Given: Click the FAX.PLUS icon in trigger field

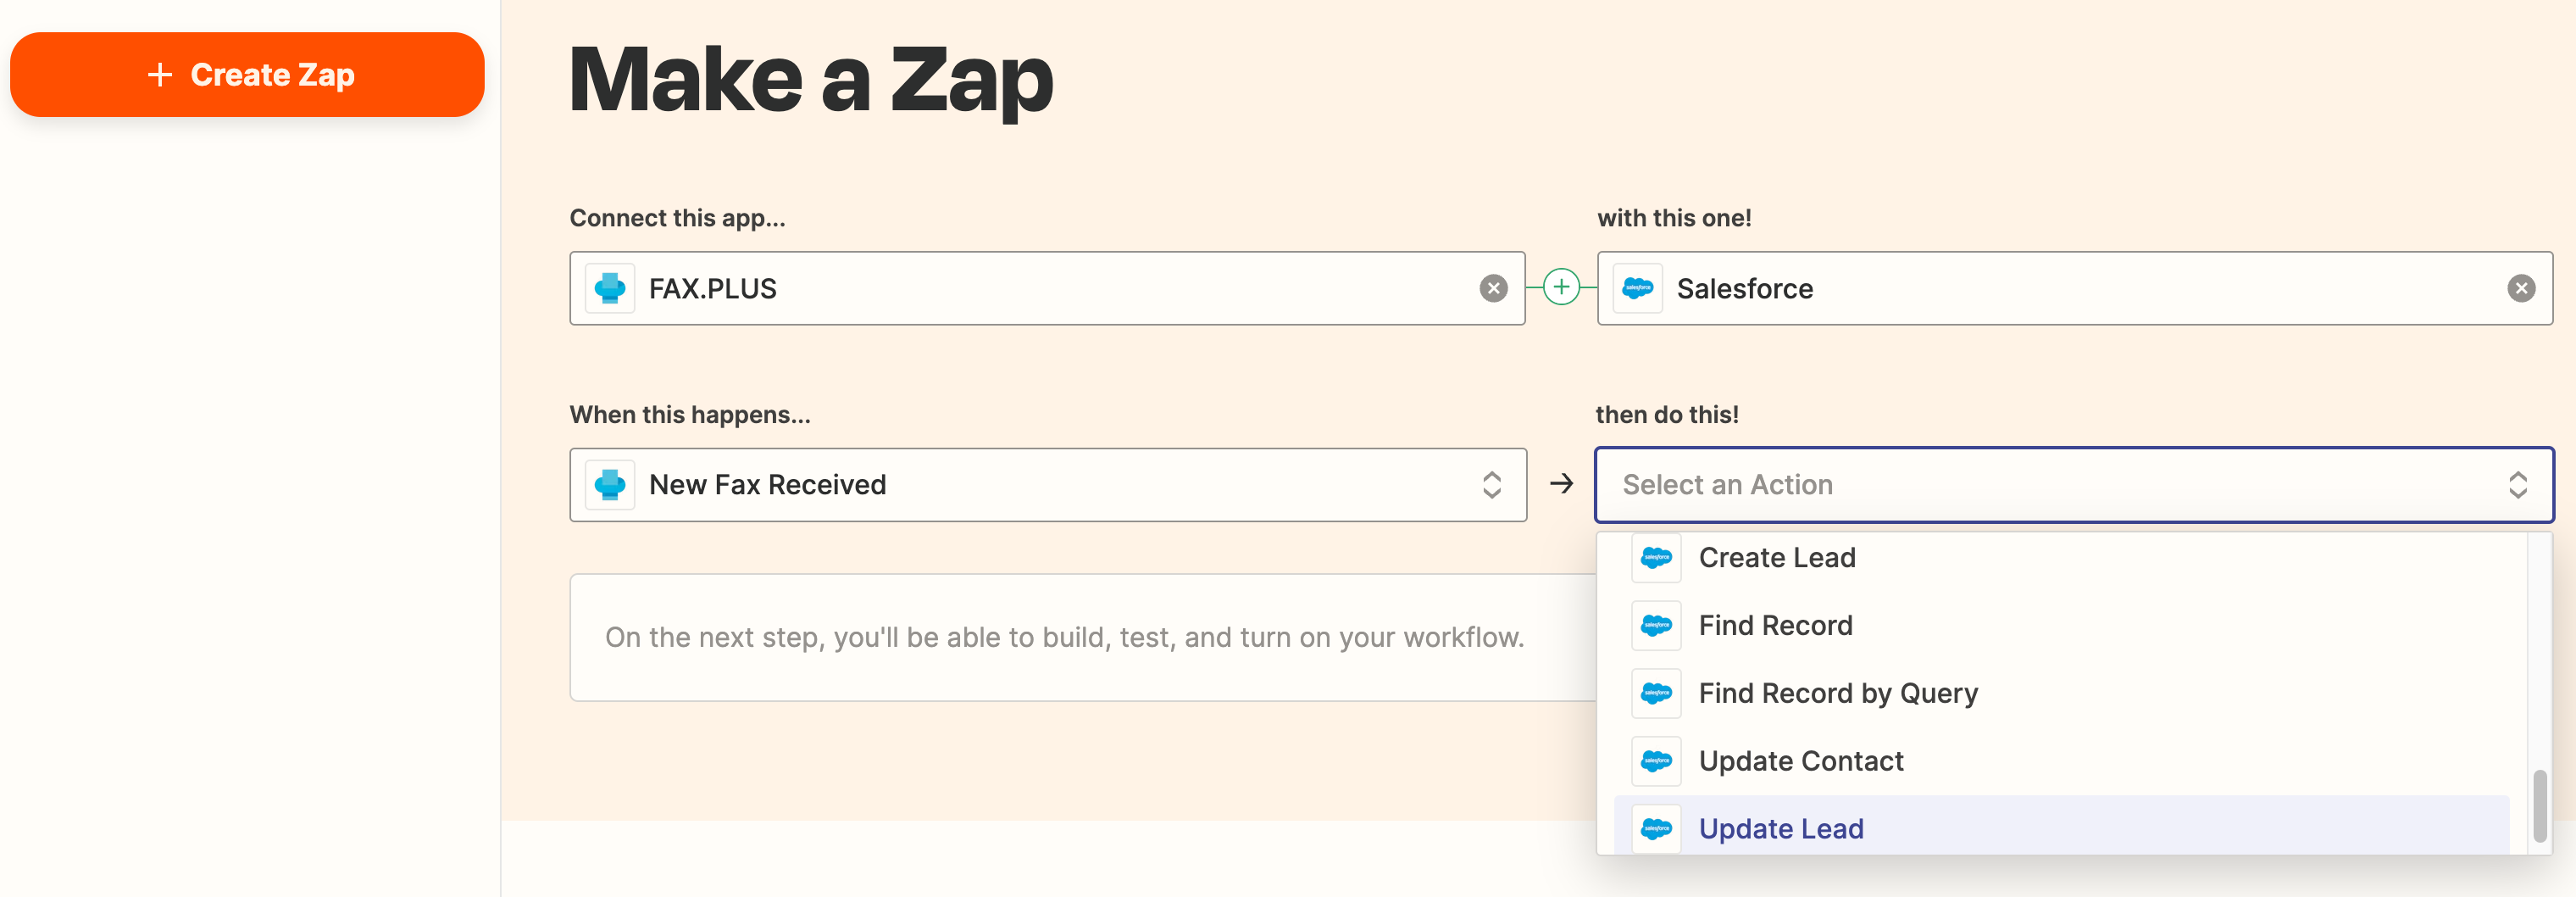Looking at the screenshot, I should tap(610, 485).
